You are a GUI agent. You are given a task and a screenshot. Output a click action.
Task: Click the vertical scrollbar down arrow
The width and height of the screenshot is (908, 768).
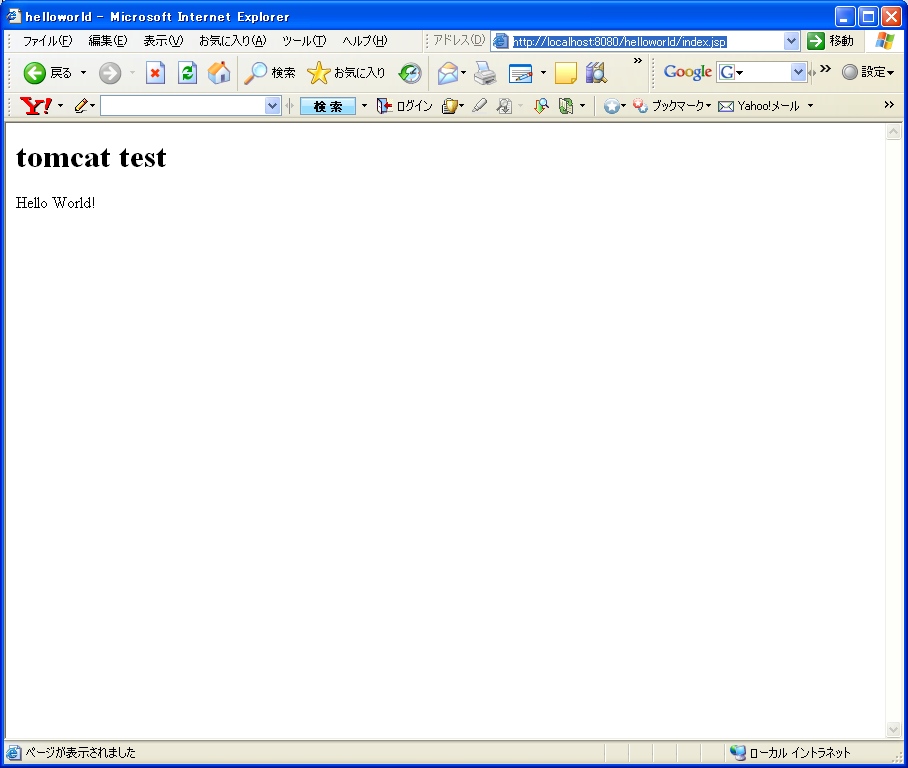pos(894,729)
